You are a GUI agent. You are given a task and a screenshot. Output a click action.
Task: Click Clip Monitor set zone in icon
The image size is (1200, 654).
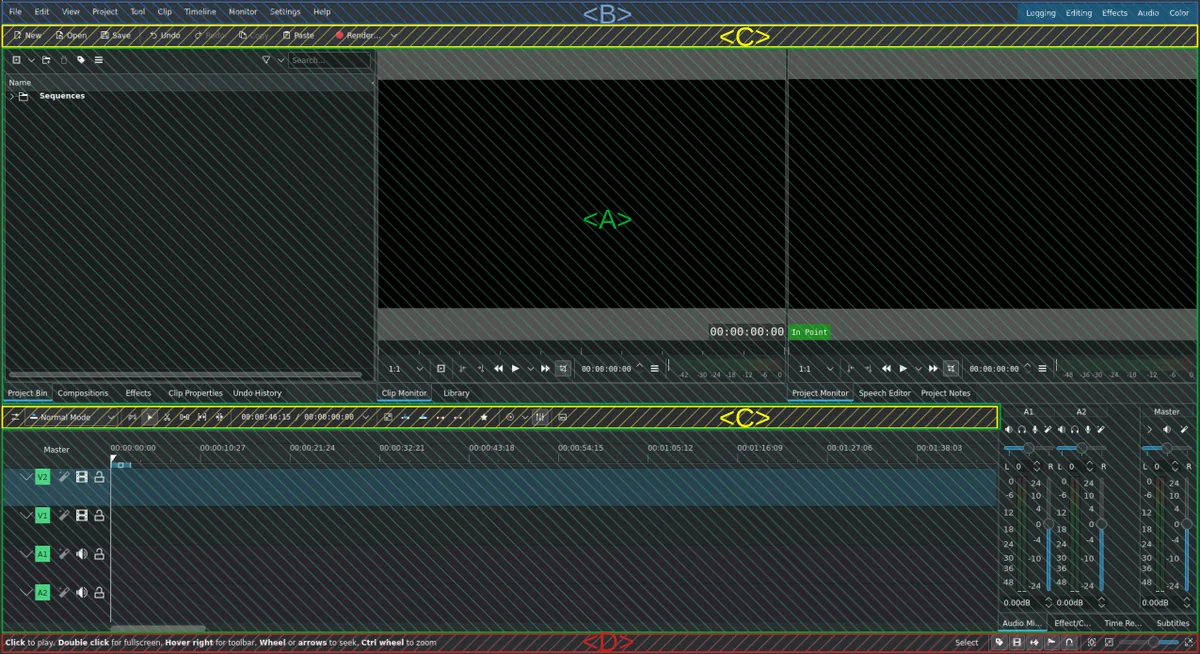pyautogui.click(x=462, y=368)
